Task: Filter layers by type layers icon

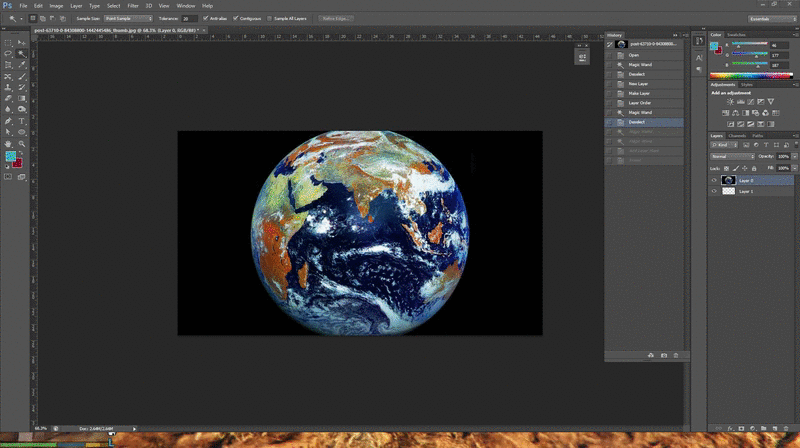Action: point(766,145)
